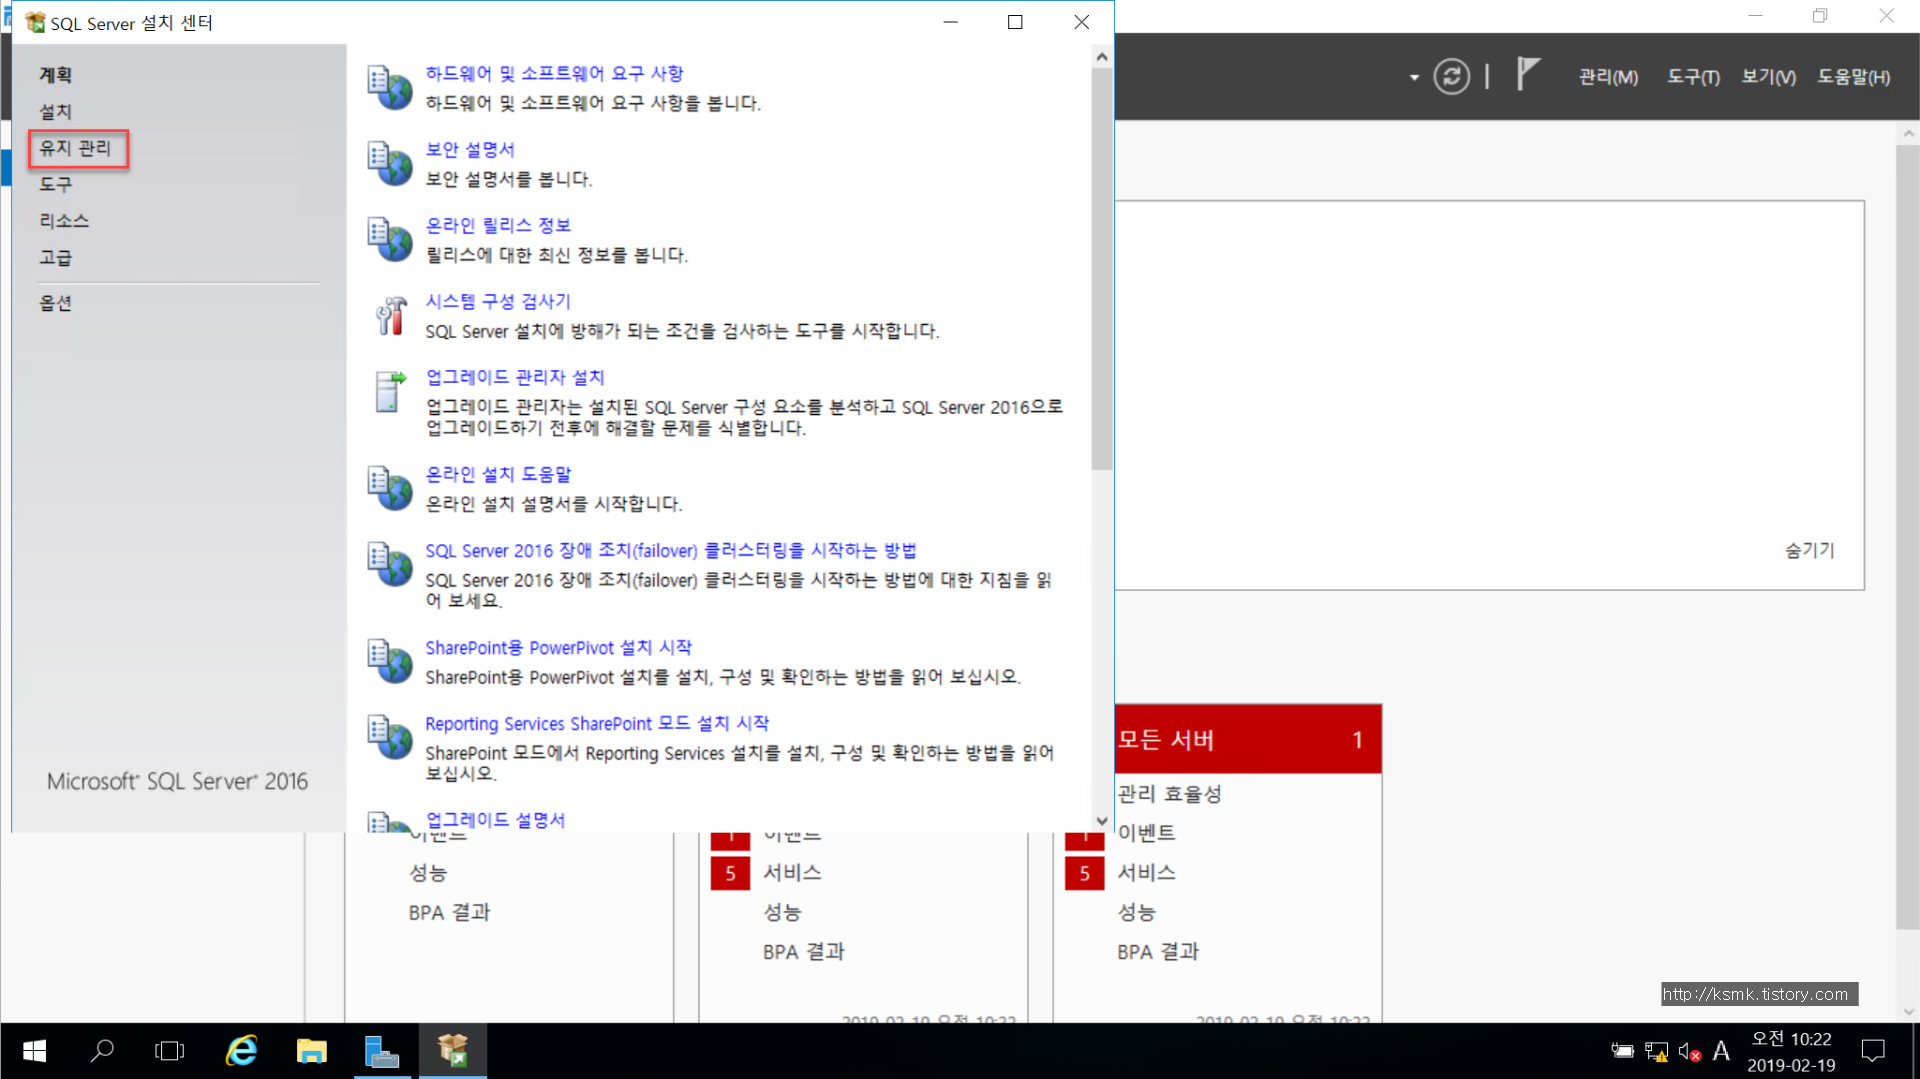Open the 보안 설명서 link
The image size is (1920, 1079).
pyautogui.click(x=470, y=149)
